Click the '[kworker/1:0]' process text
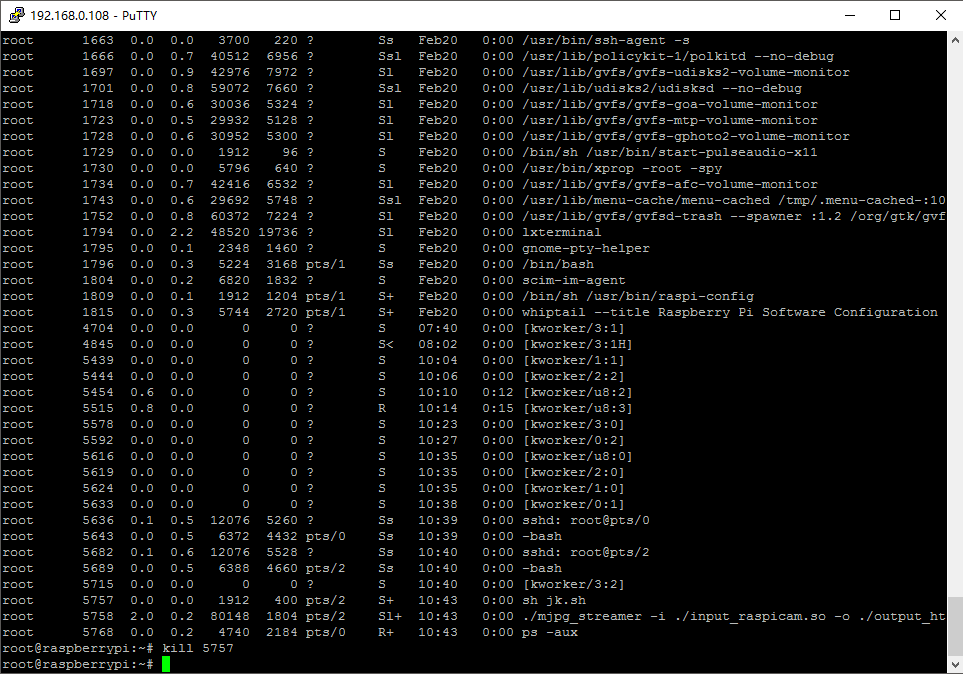This screenshot has width=963, height=674. click(574, 488)
